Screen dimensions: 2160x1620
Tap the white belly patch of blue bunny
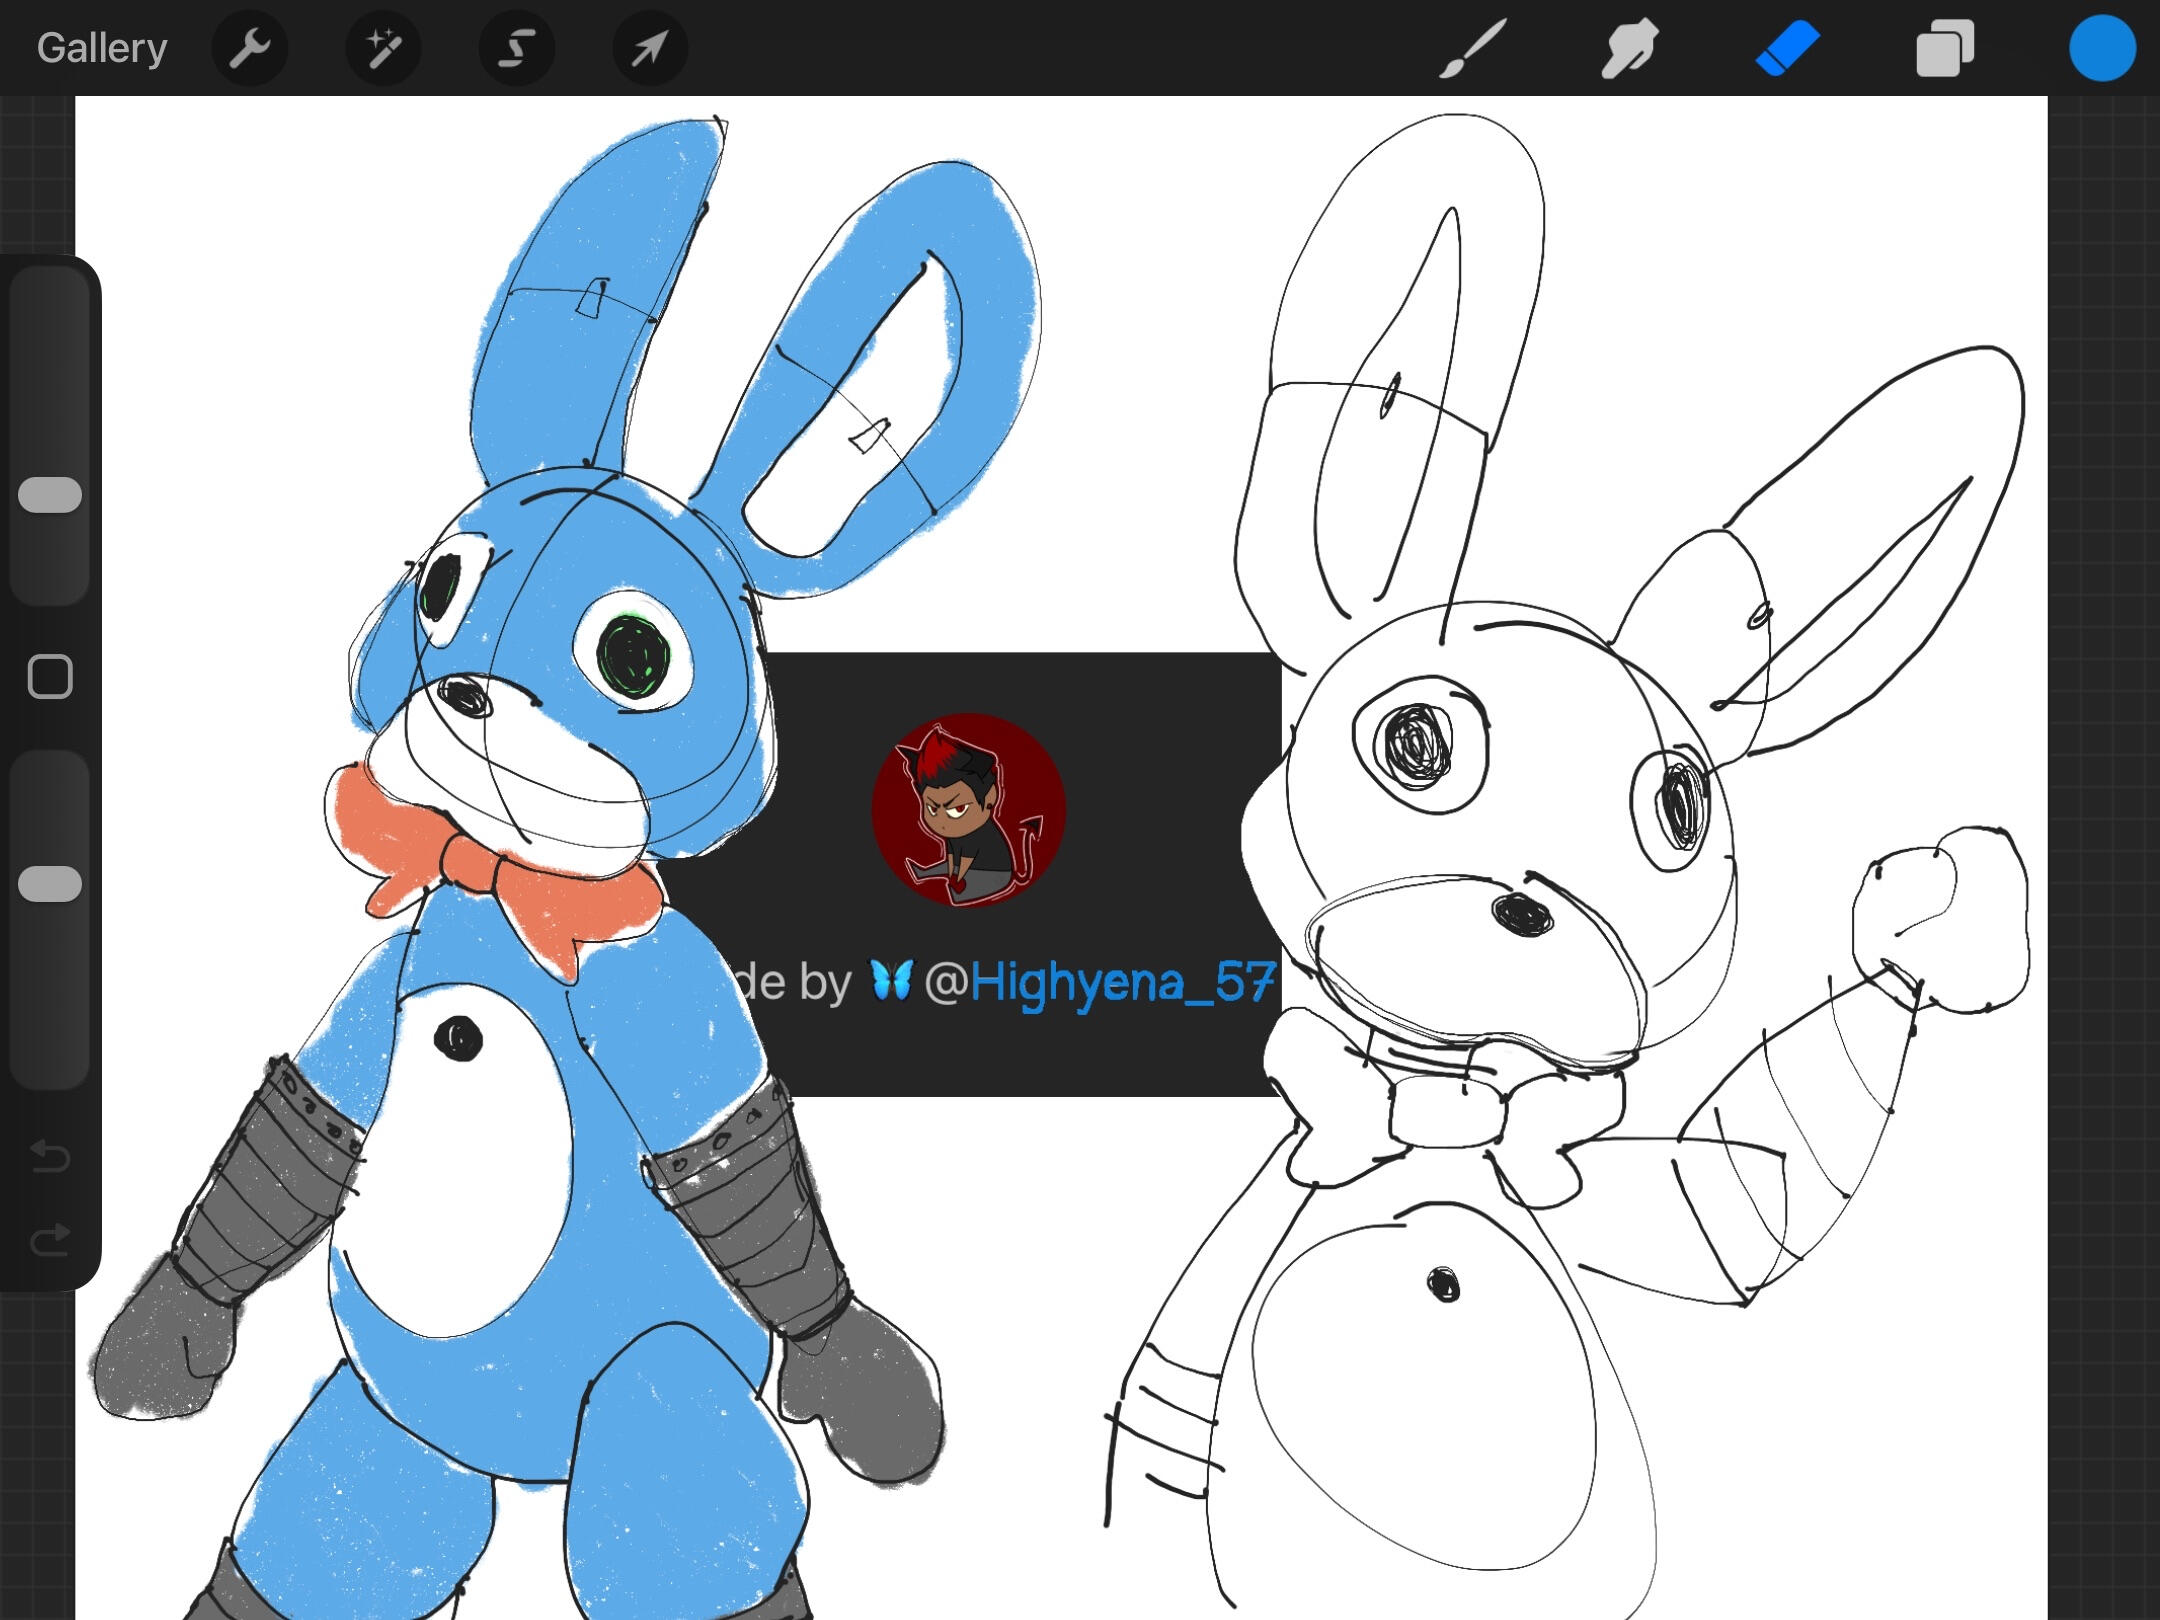[460, 1170]
